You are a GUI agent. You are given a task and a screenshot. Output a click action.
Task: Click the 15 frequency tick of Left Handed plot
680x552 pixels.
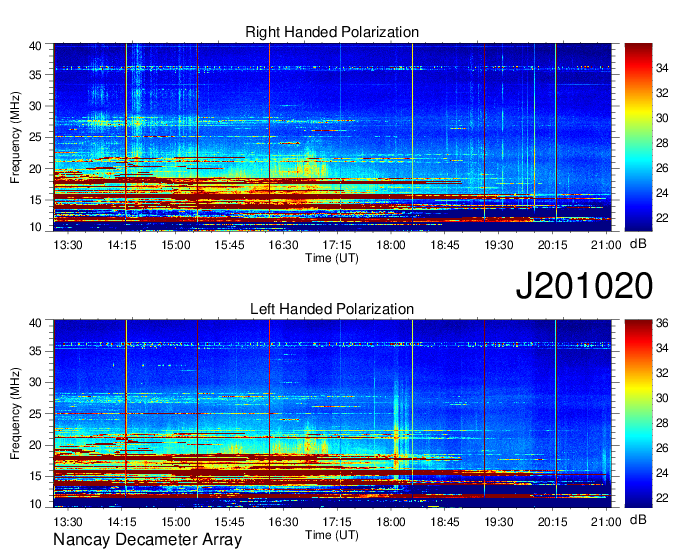35,476
